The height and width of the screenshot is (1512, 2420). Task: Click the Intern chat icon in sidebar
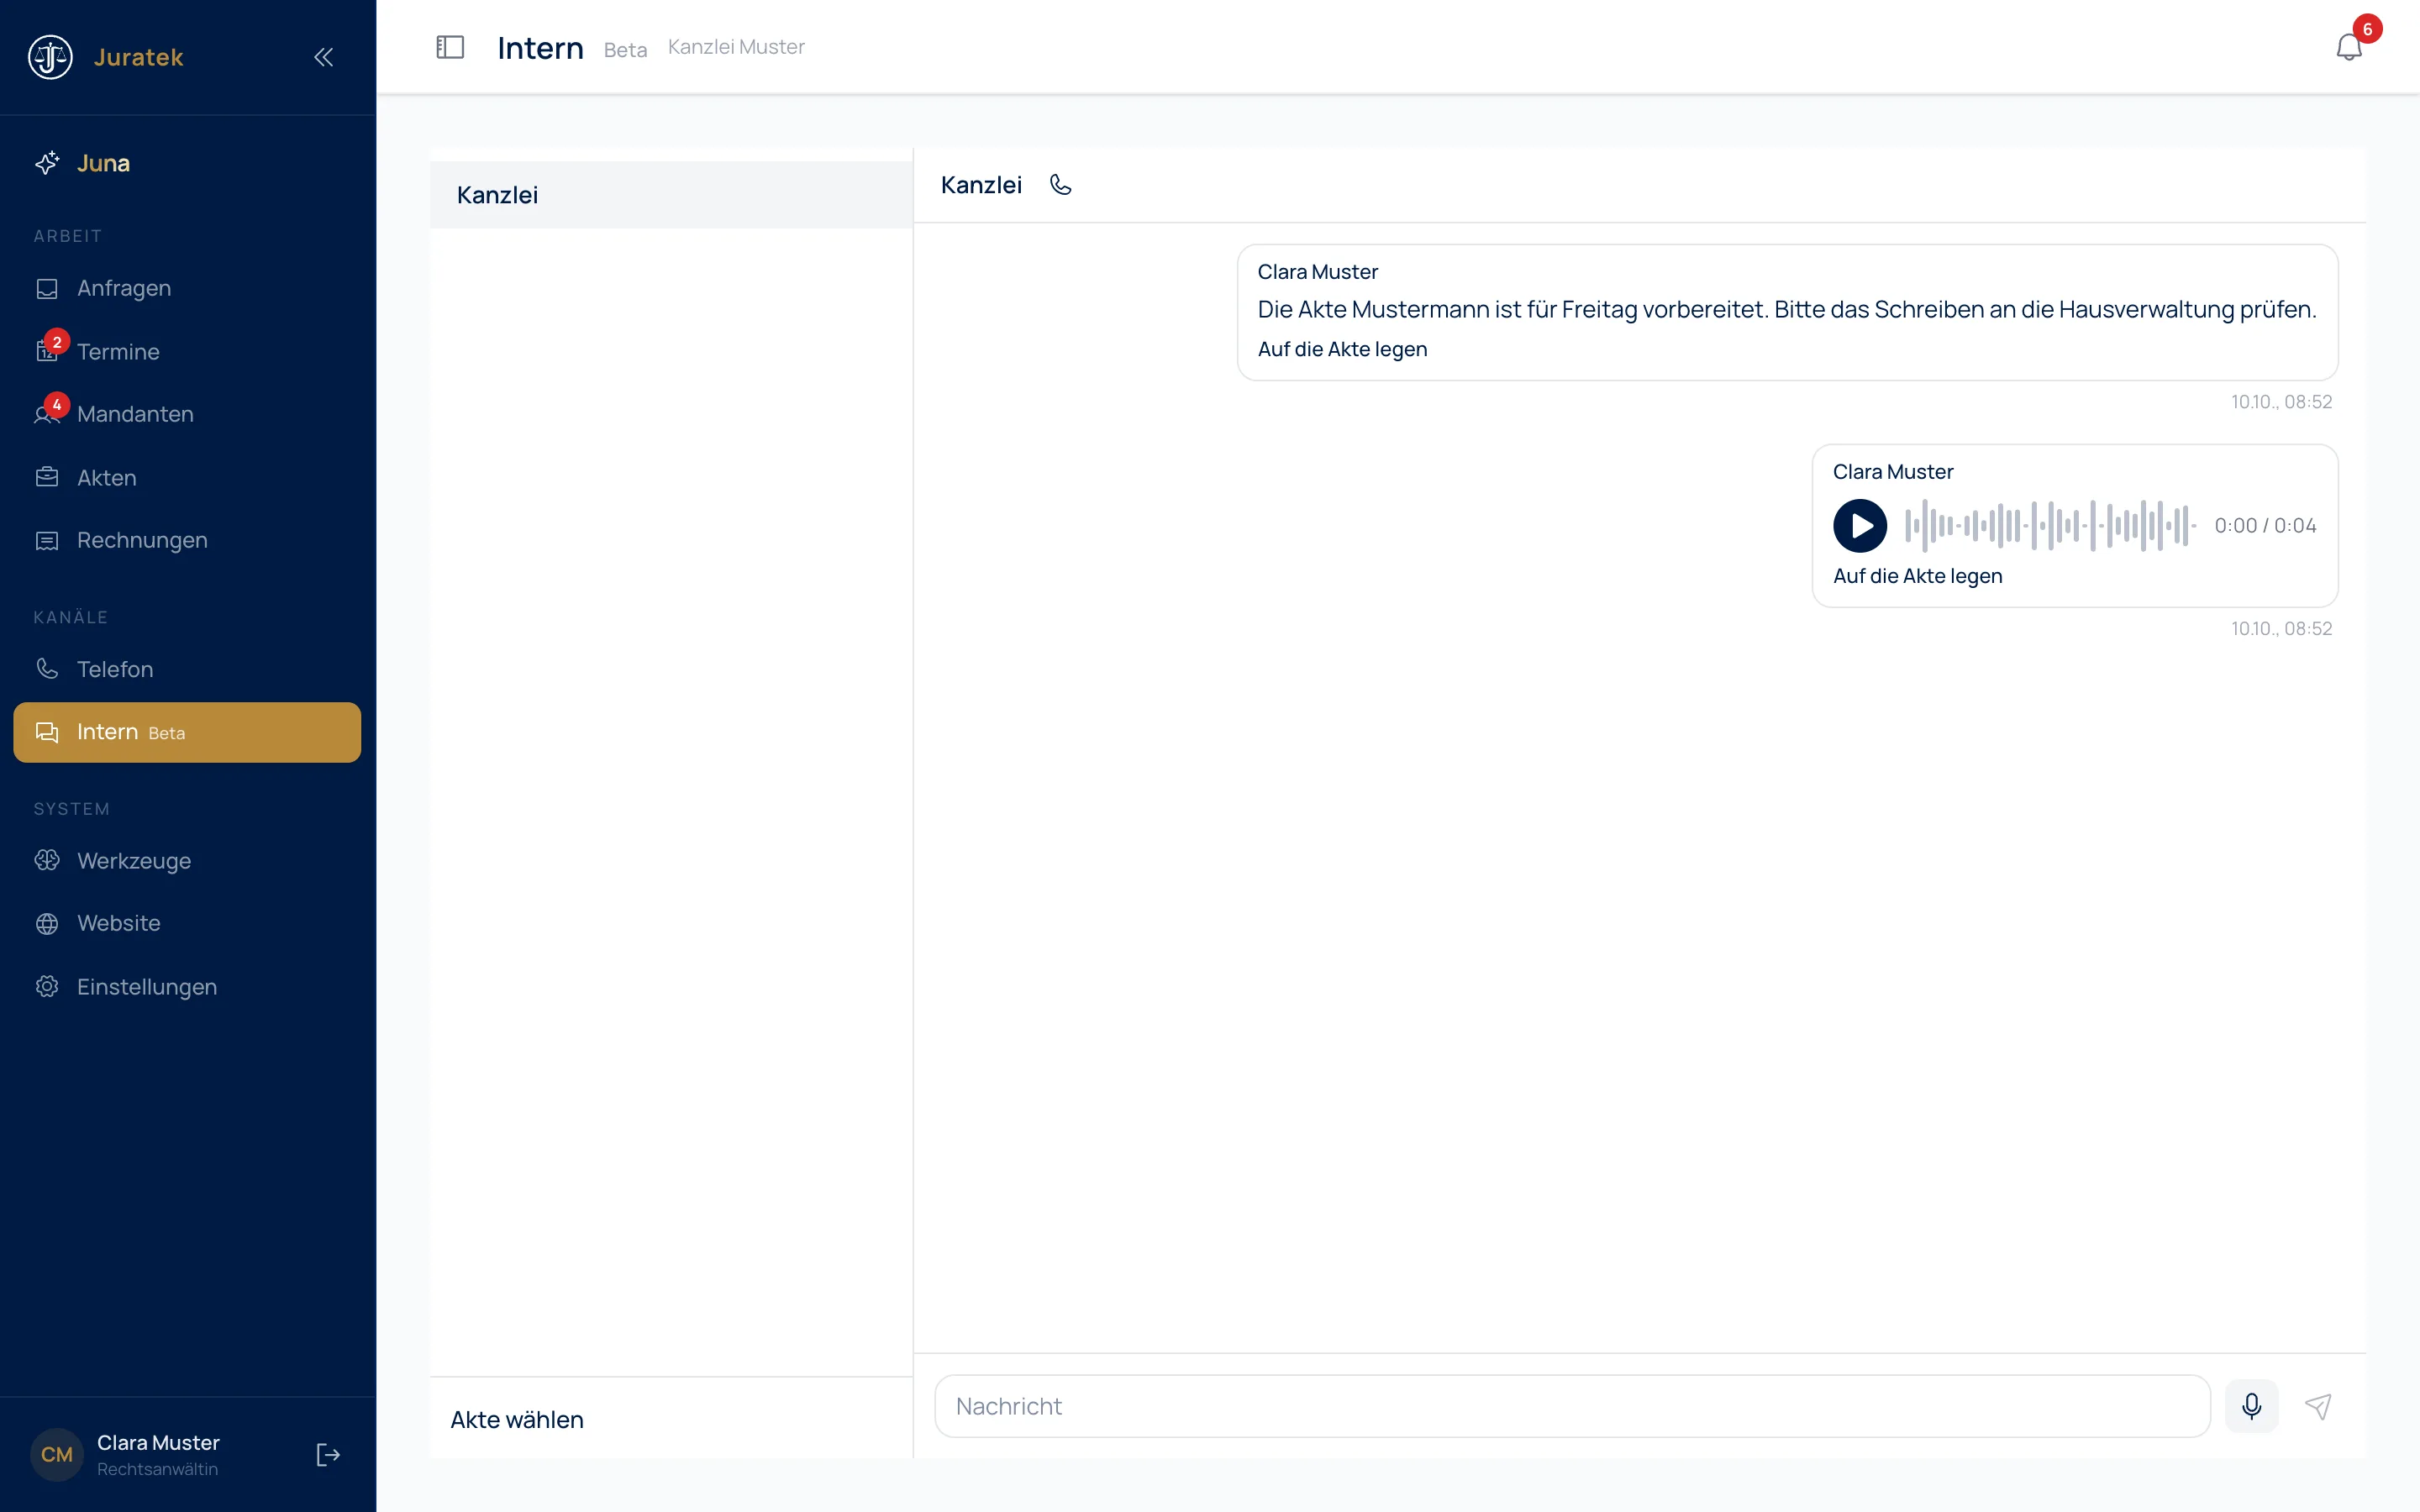click(x=47, y=732)
